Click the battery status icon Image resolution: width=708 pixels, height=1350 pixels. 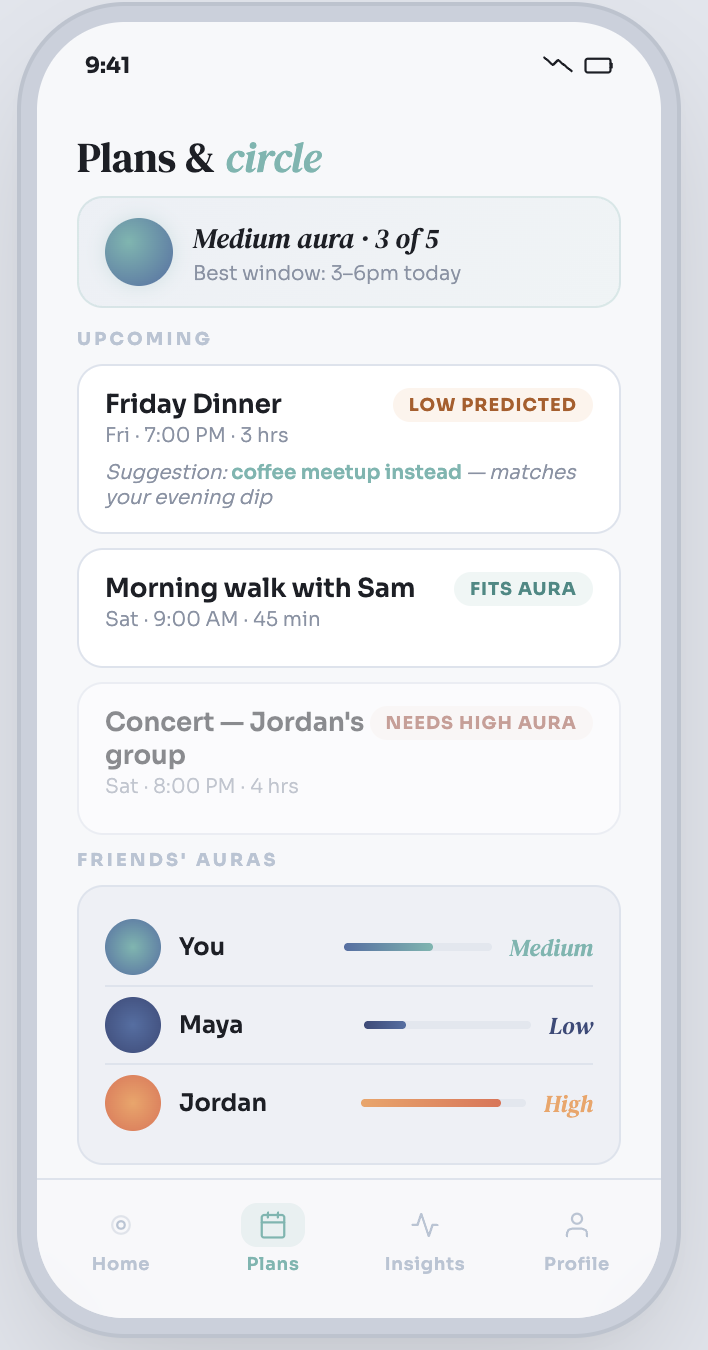tap(598, 66)
